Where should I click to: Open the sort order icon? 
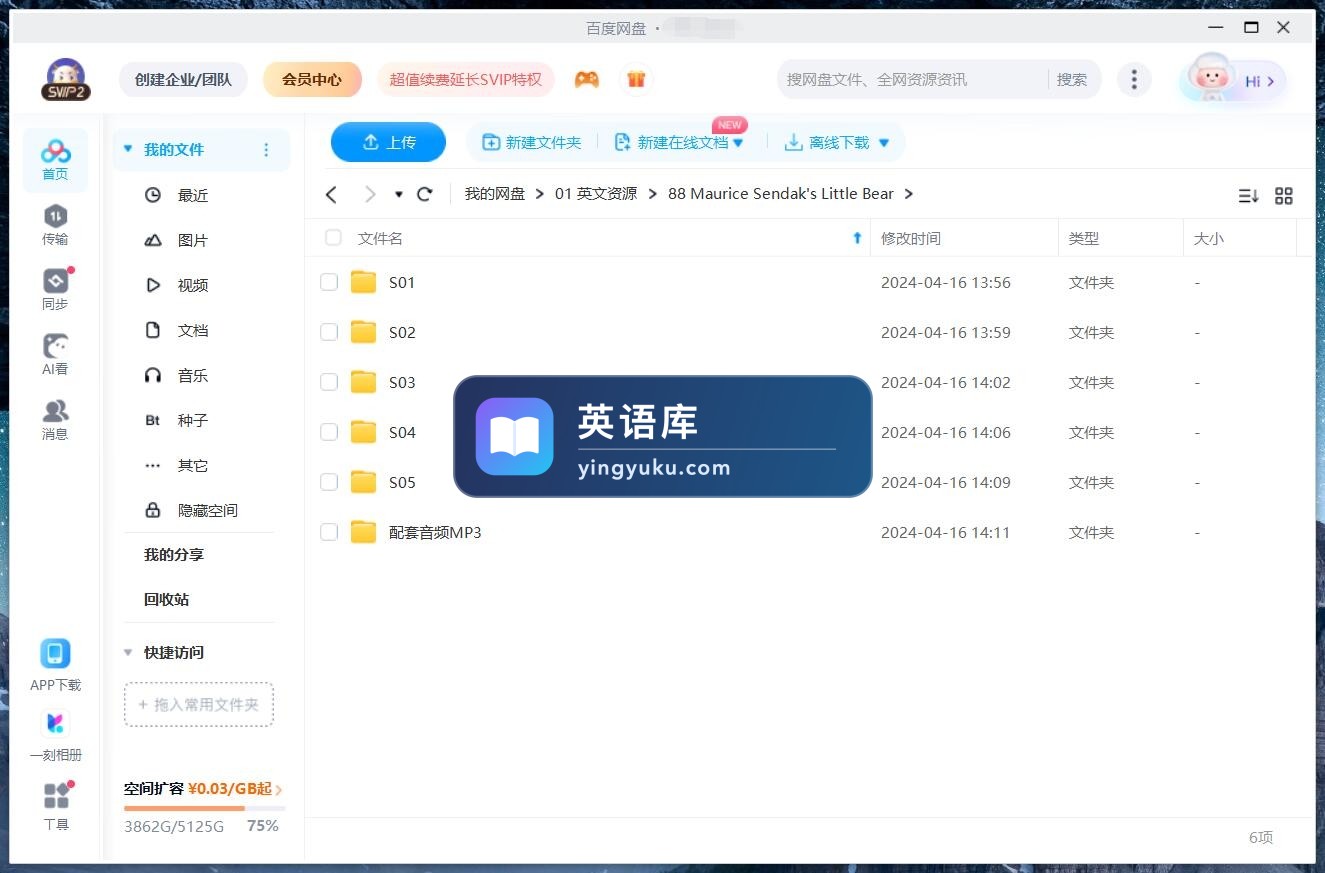click(1248, 196)
